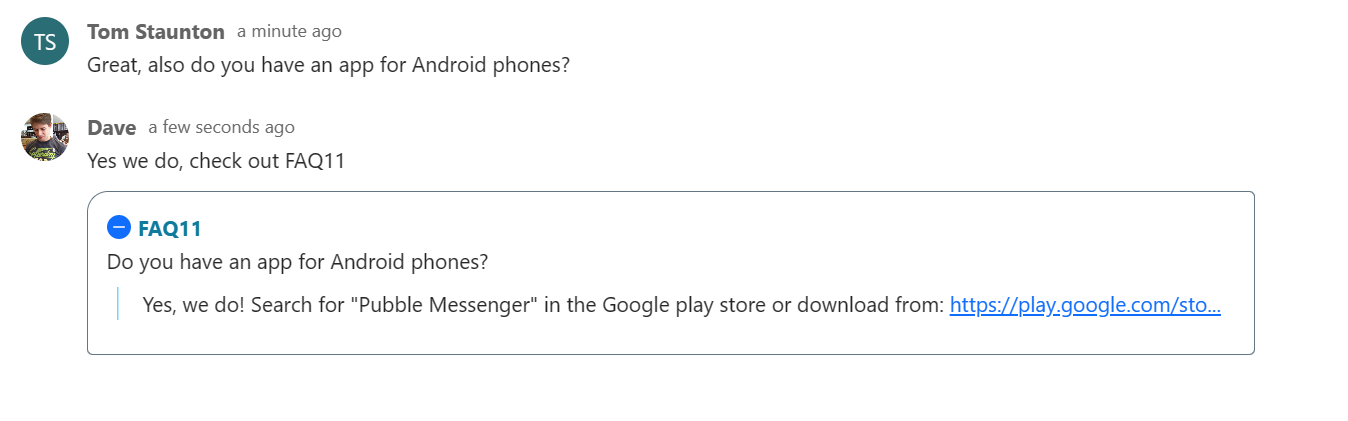
Task: Click the vertical quote bar beside answer
Action: [117, 304]
